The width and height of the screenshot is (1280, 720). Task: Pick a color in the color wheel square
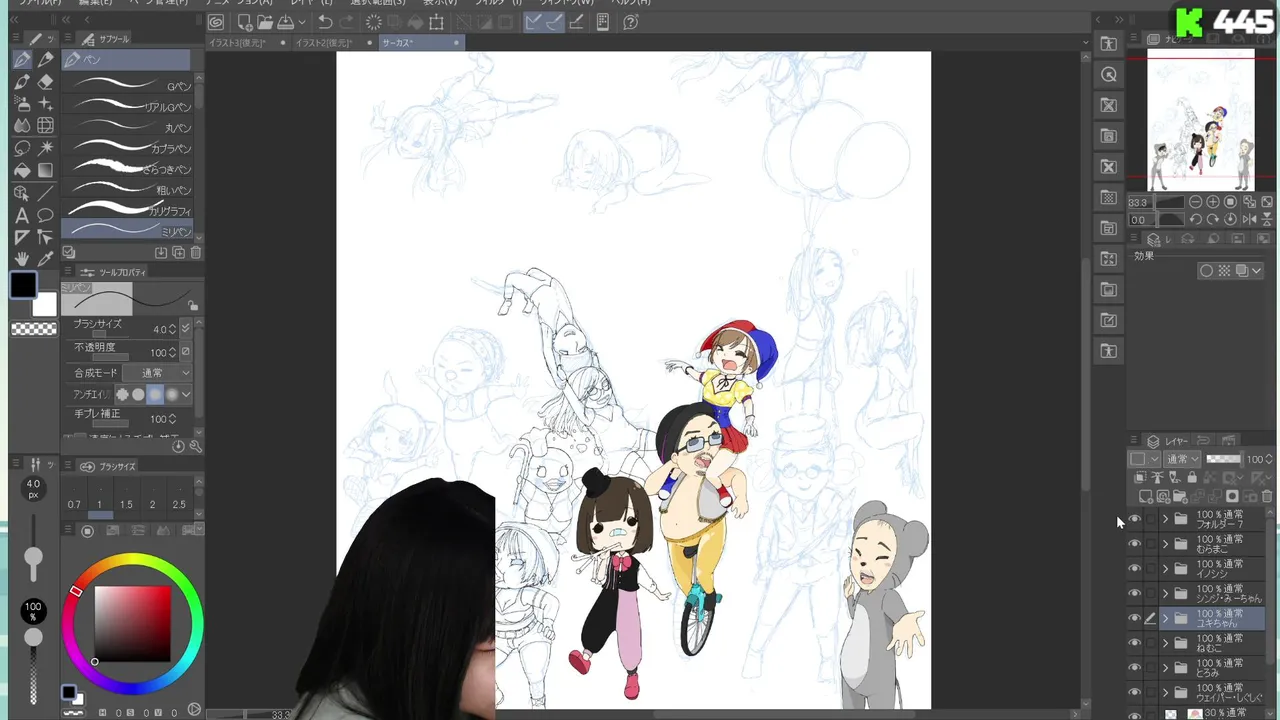(132, 623)
